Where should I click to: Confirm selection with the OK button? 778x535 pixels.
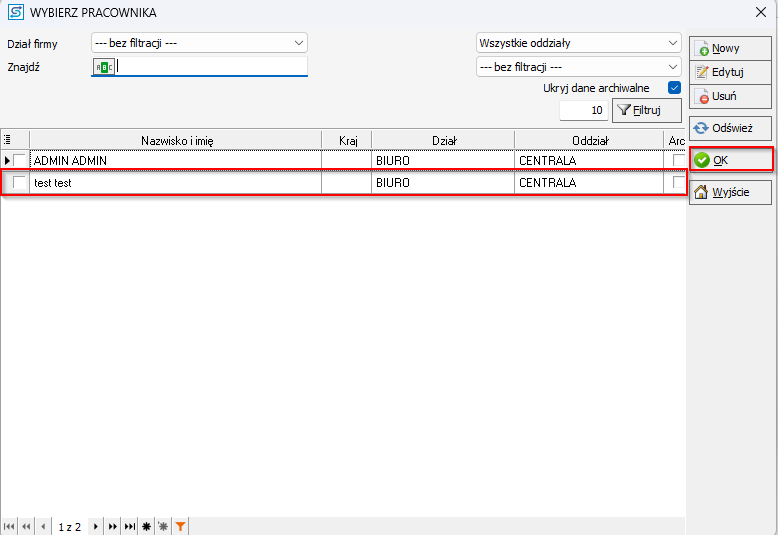(730, 160)
